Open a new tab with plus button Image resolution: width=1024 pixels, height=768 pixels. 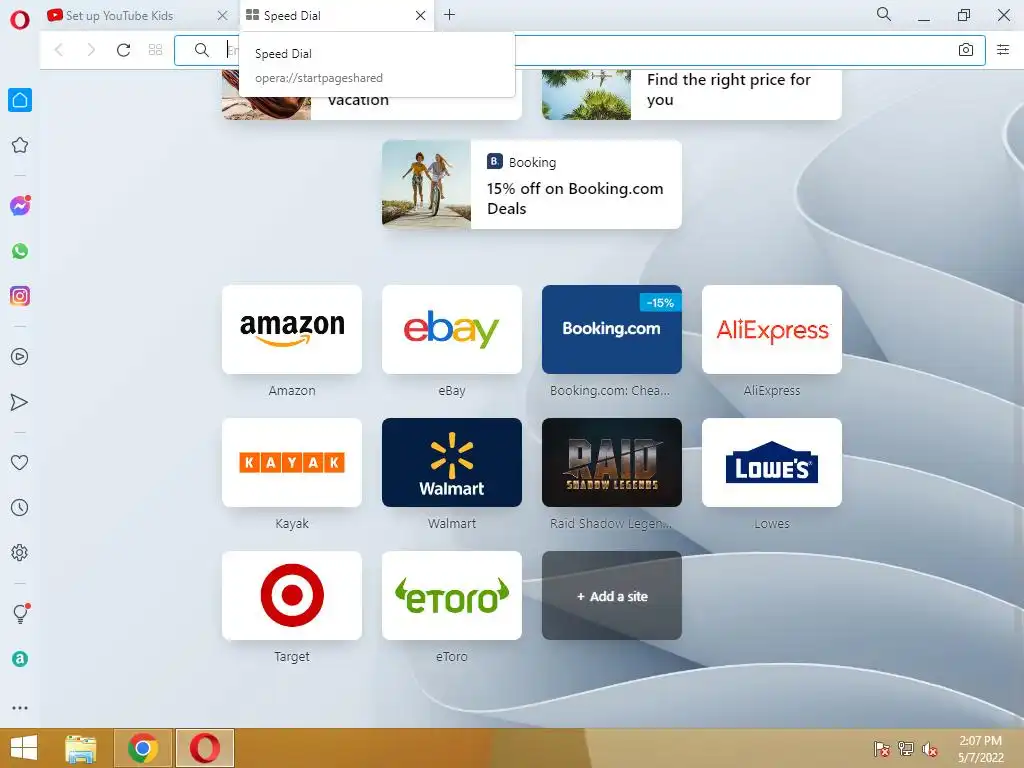[x=449, y=15]
